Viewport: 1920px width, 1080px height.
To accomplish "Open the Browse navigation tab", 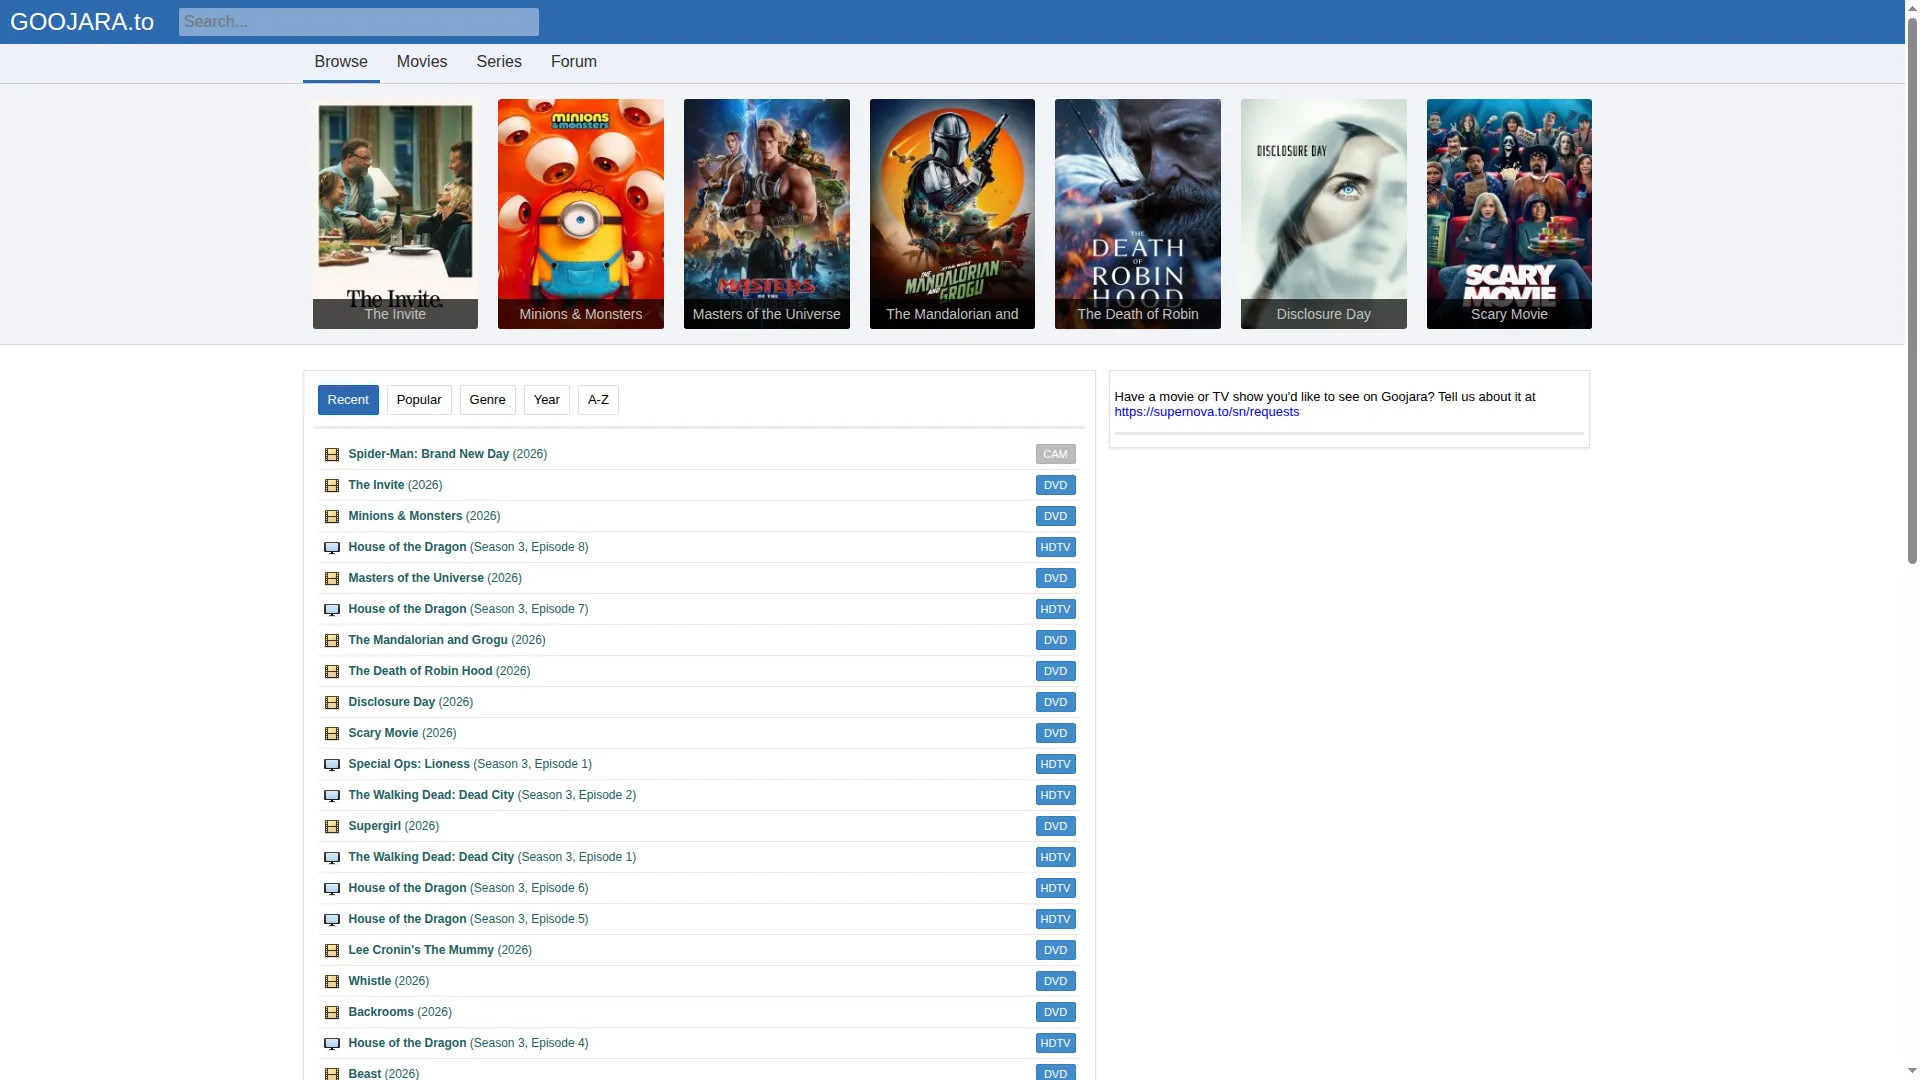I will pos(341,62).
